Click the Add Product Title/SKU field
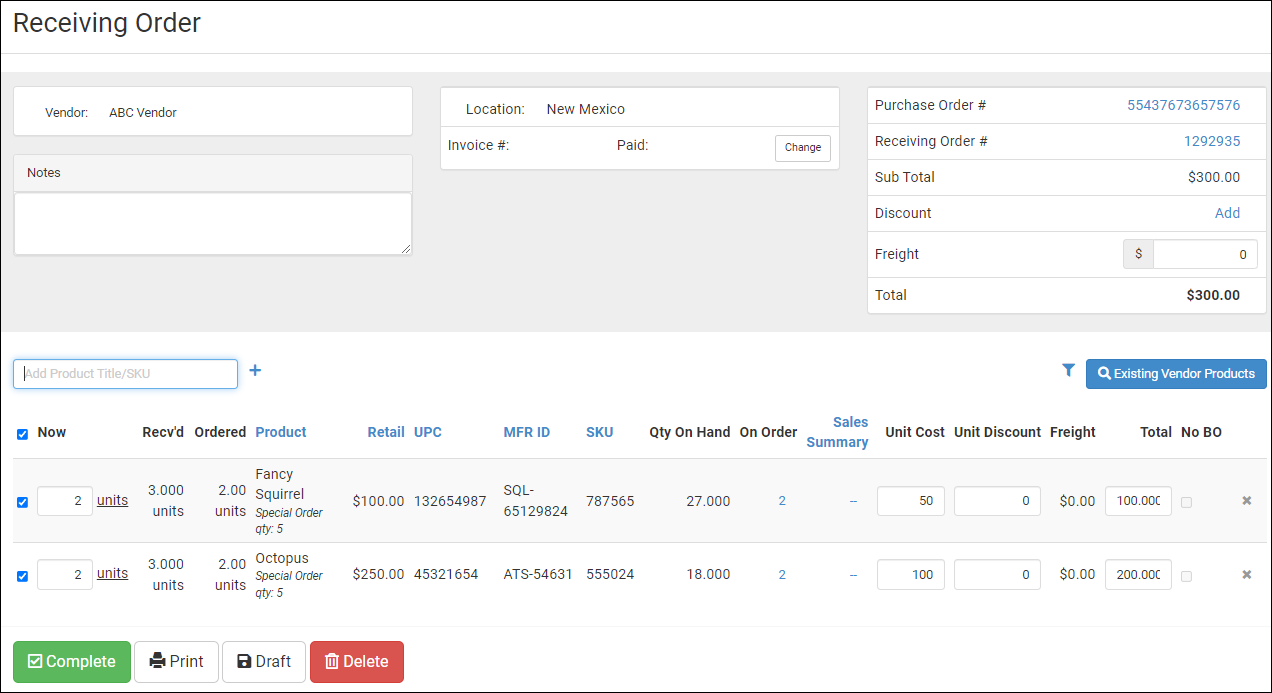Screen dimensions: 1272x693 click(x=126, y=374)
